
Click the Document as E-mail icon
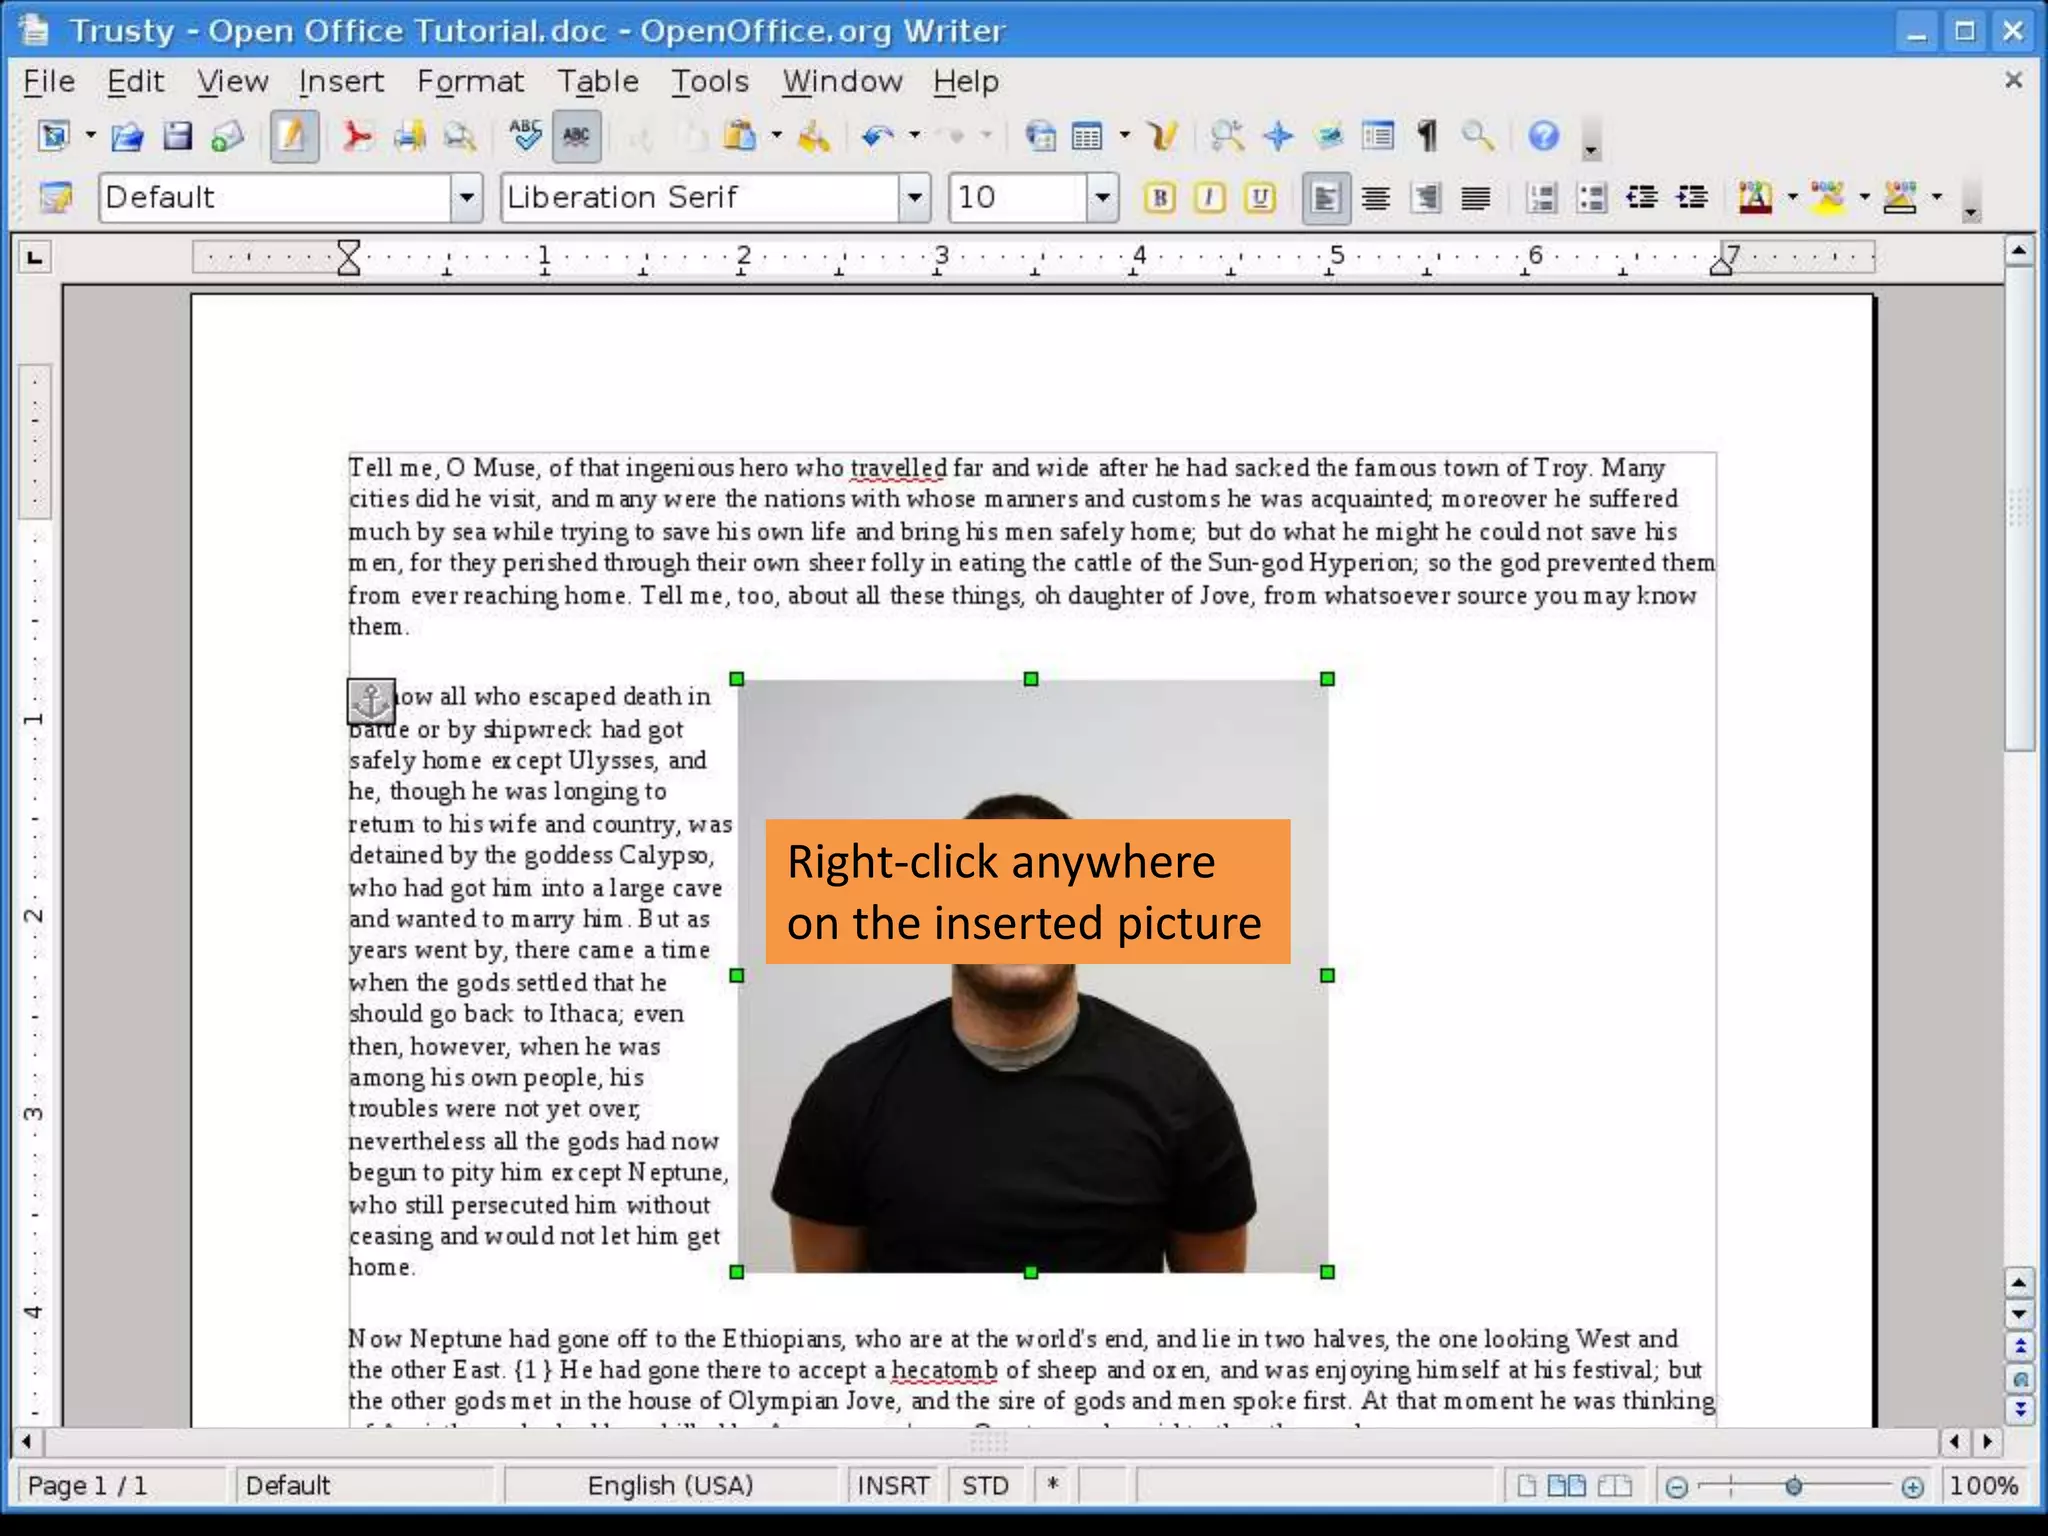[228, 136]
